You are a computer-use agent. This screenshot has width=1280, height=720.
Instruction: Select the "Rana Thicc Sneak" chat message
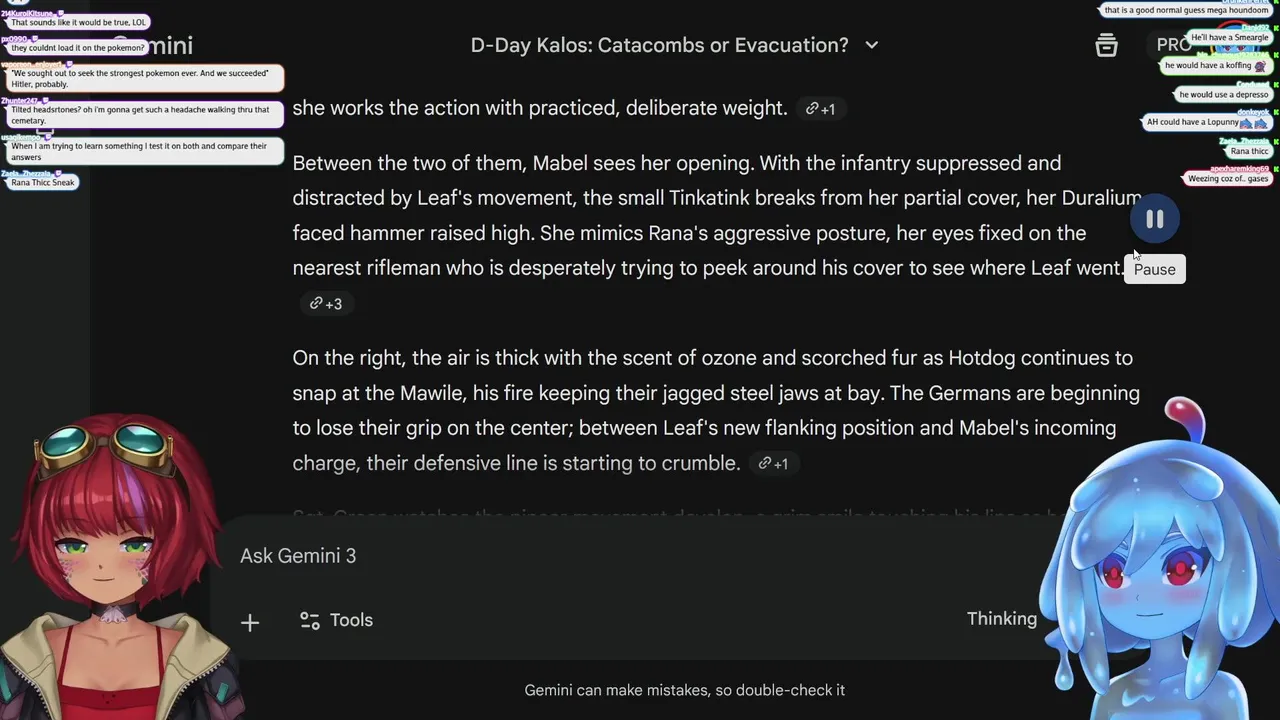click(x=43, y=183)
